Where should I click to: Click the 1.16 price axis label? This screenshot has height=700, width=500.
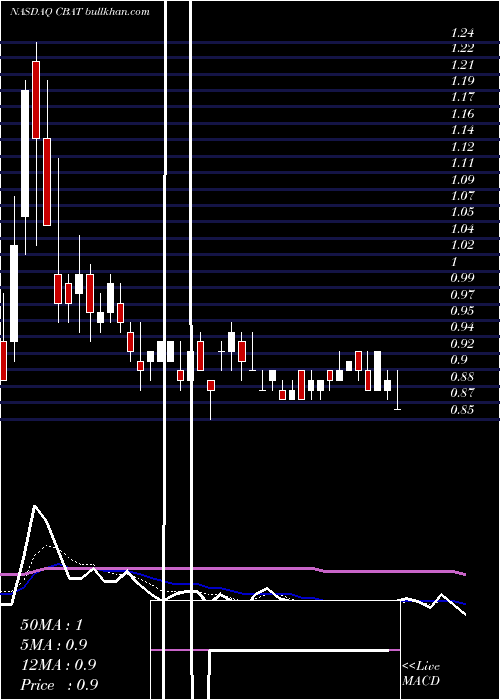coord(462,114)
